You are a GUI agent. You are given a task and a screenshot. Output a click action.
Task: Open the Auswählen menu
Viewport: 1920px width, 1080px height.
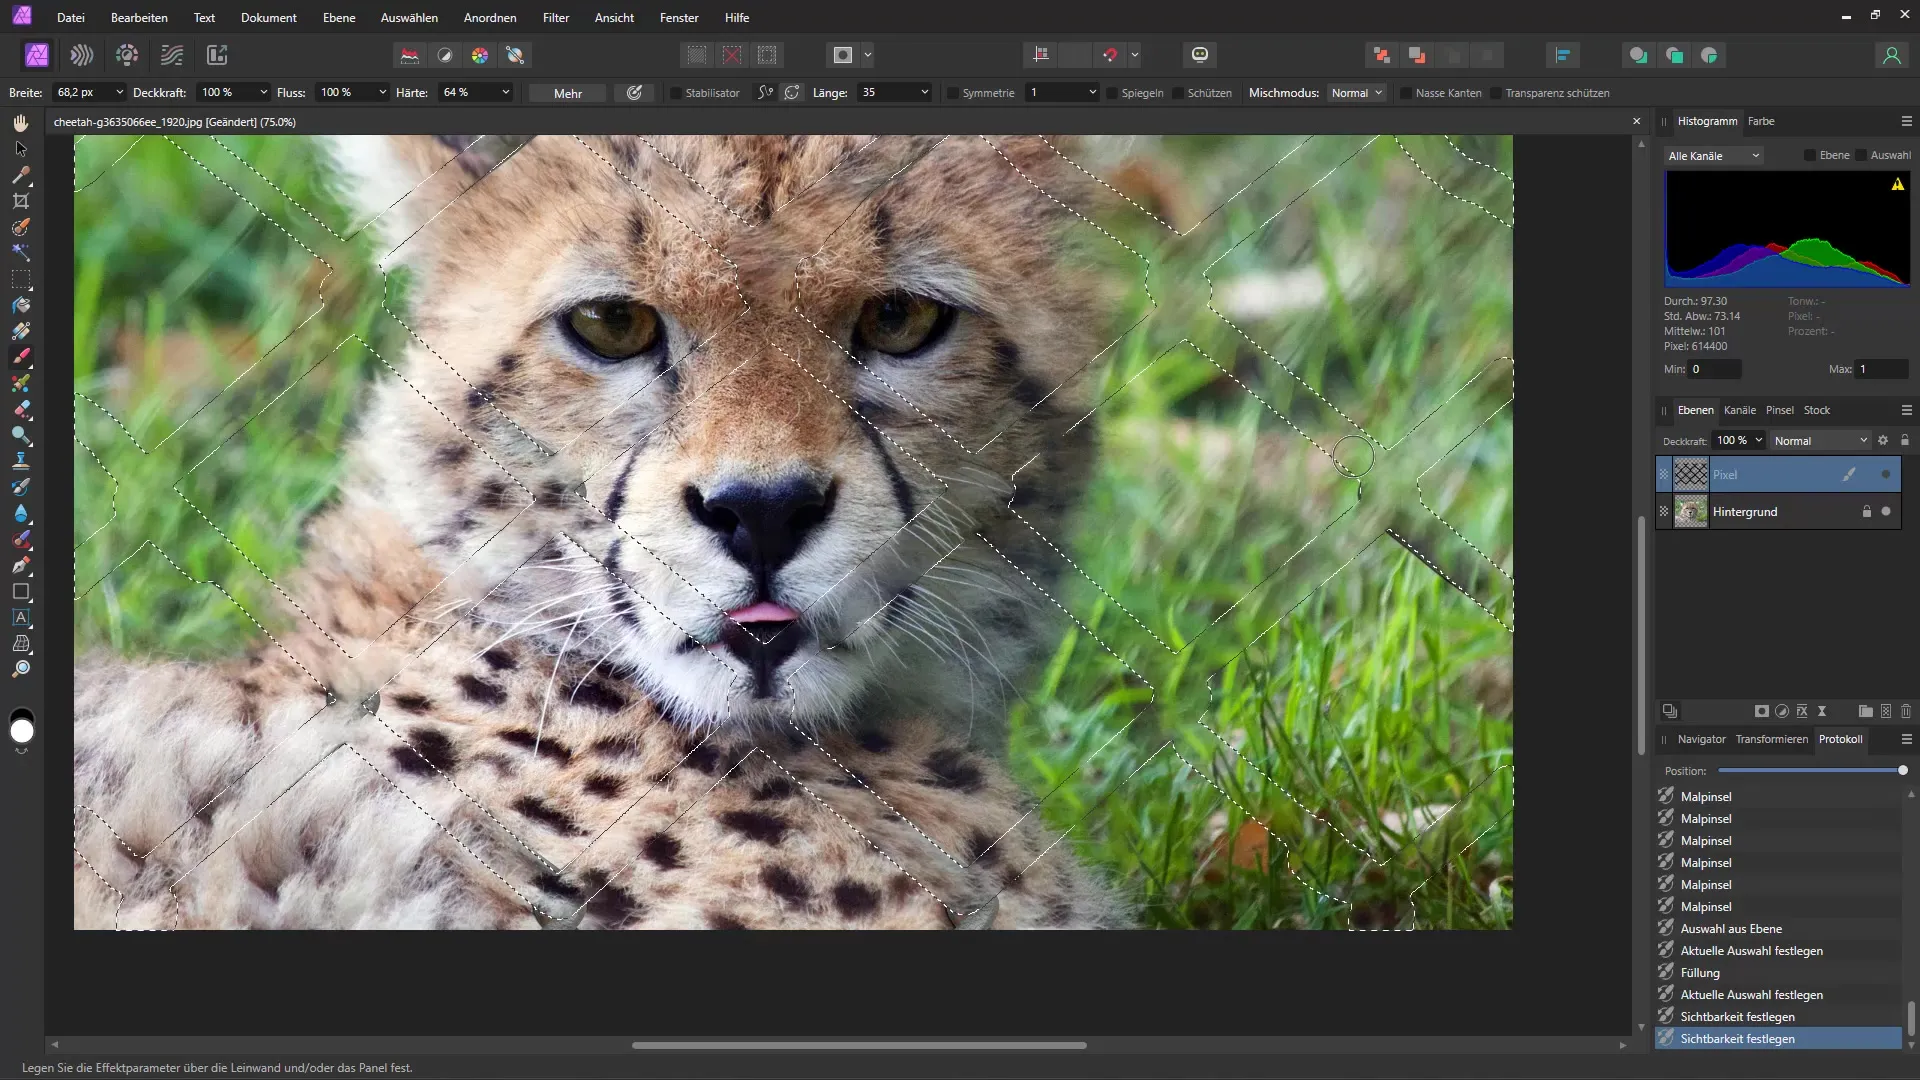[409, 18]
